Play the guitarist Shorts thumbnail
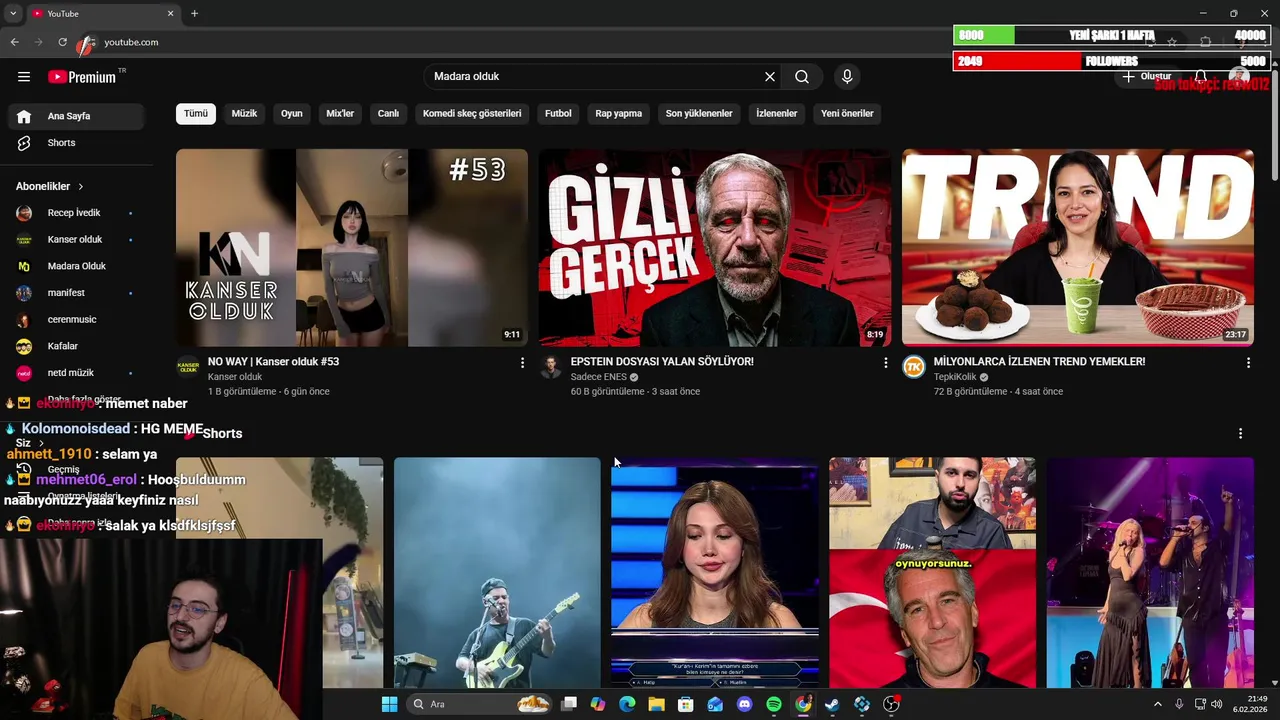 497,573
